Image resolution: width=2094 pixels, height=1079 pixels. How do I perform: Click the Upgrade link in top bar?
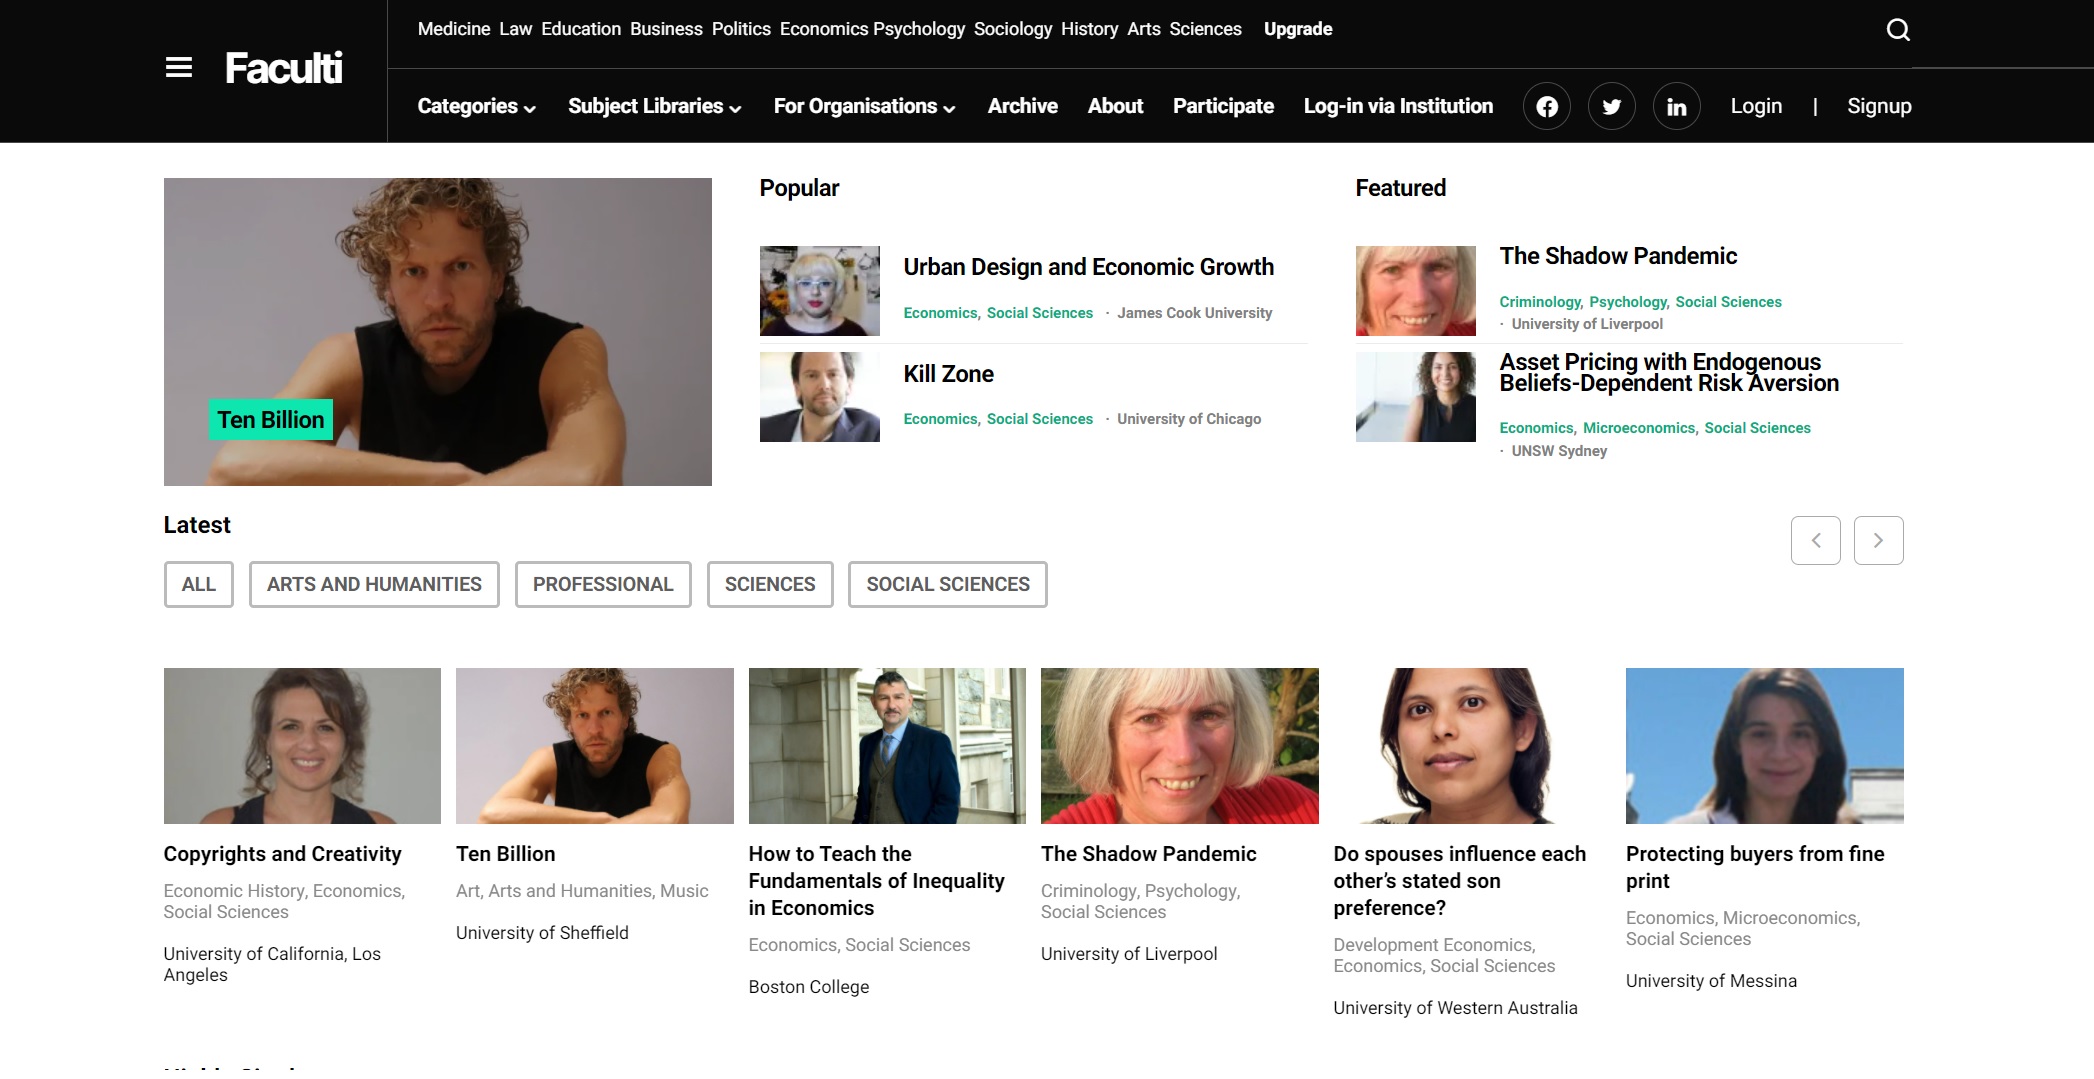[x=1297, y=29]
